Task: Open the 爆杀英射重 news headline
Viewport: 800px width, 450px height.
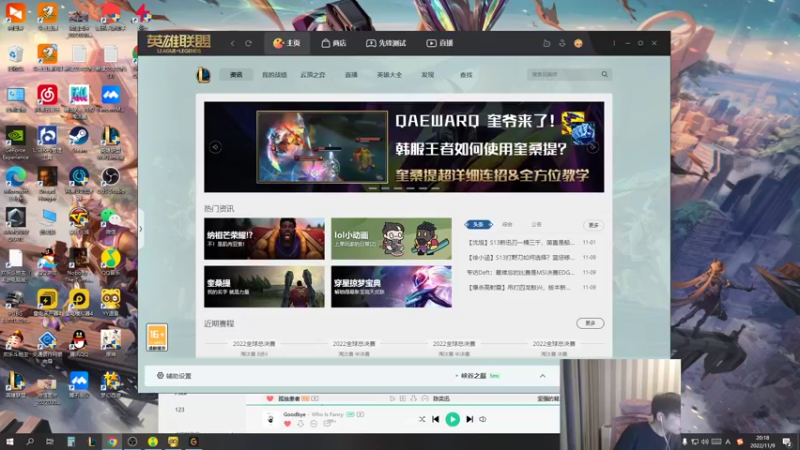Action: click(x=519, y=287)
